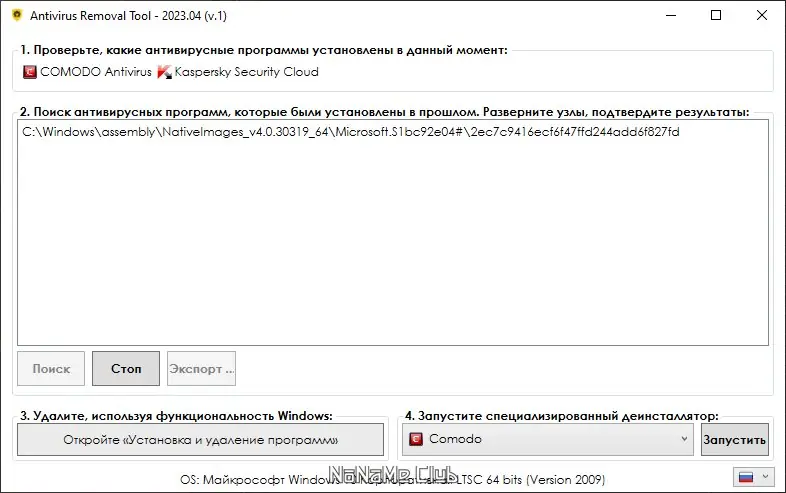The width and height of the screenshot is (786, 493).
Task: Select the Kaspersky Security Cloud label
Action: pos(247,72)
